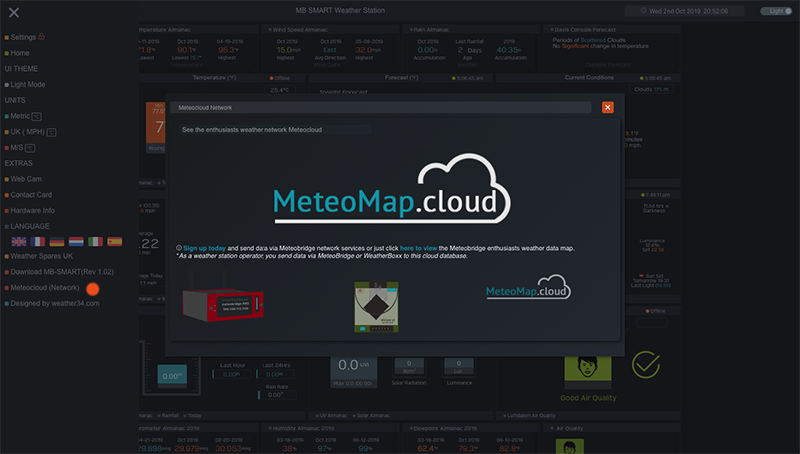This screenshot has height=454, width=800.
Task: Click the British flag language icon
Action: tap(19, 241)
